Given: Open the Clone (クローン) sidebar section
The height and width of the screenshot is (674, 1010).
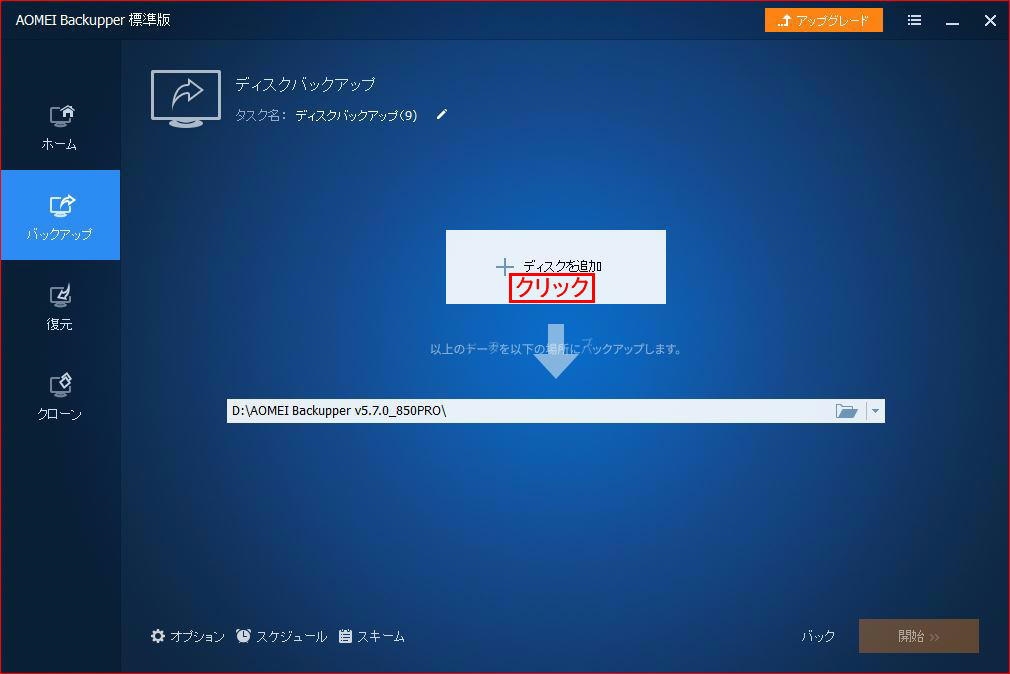Looking at the screenshot, I should point(60,397).
